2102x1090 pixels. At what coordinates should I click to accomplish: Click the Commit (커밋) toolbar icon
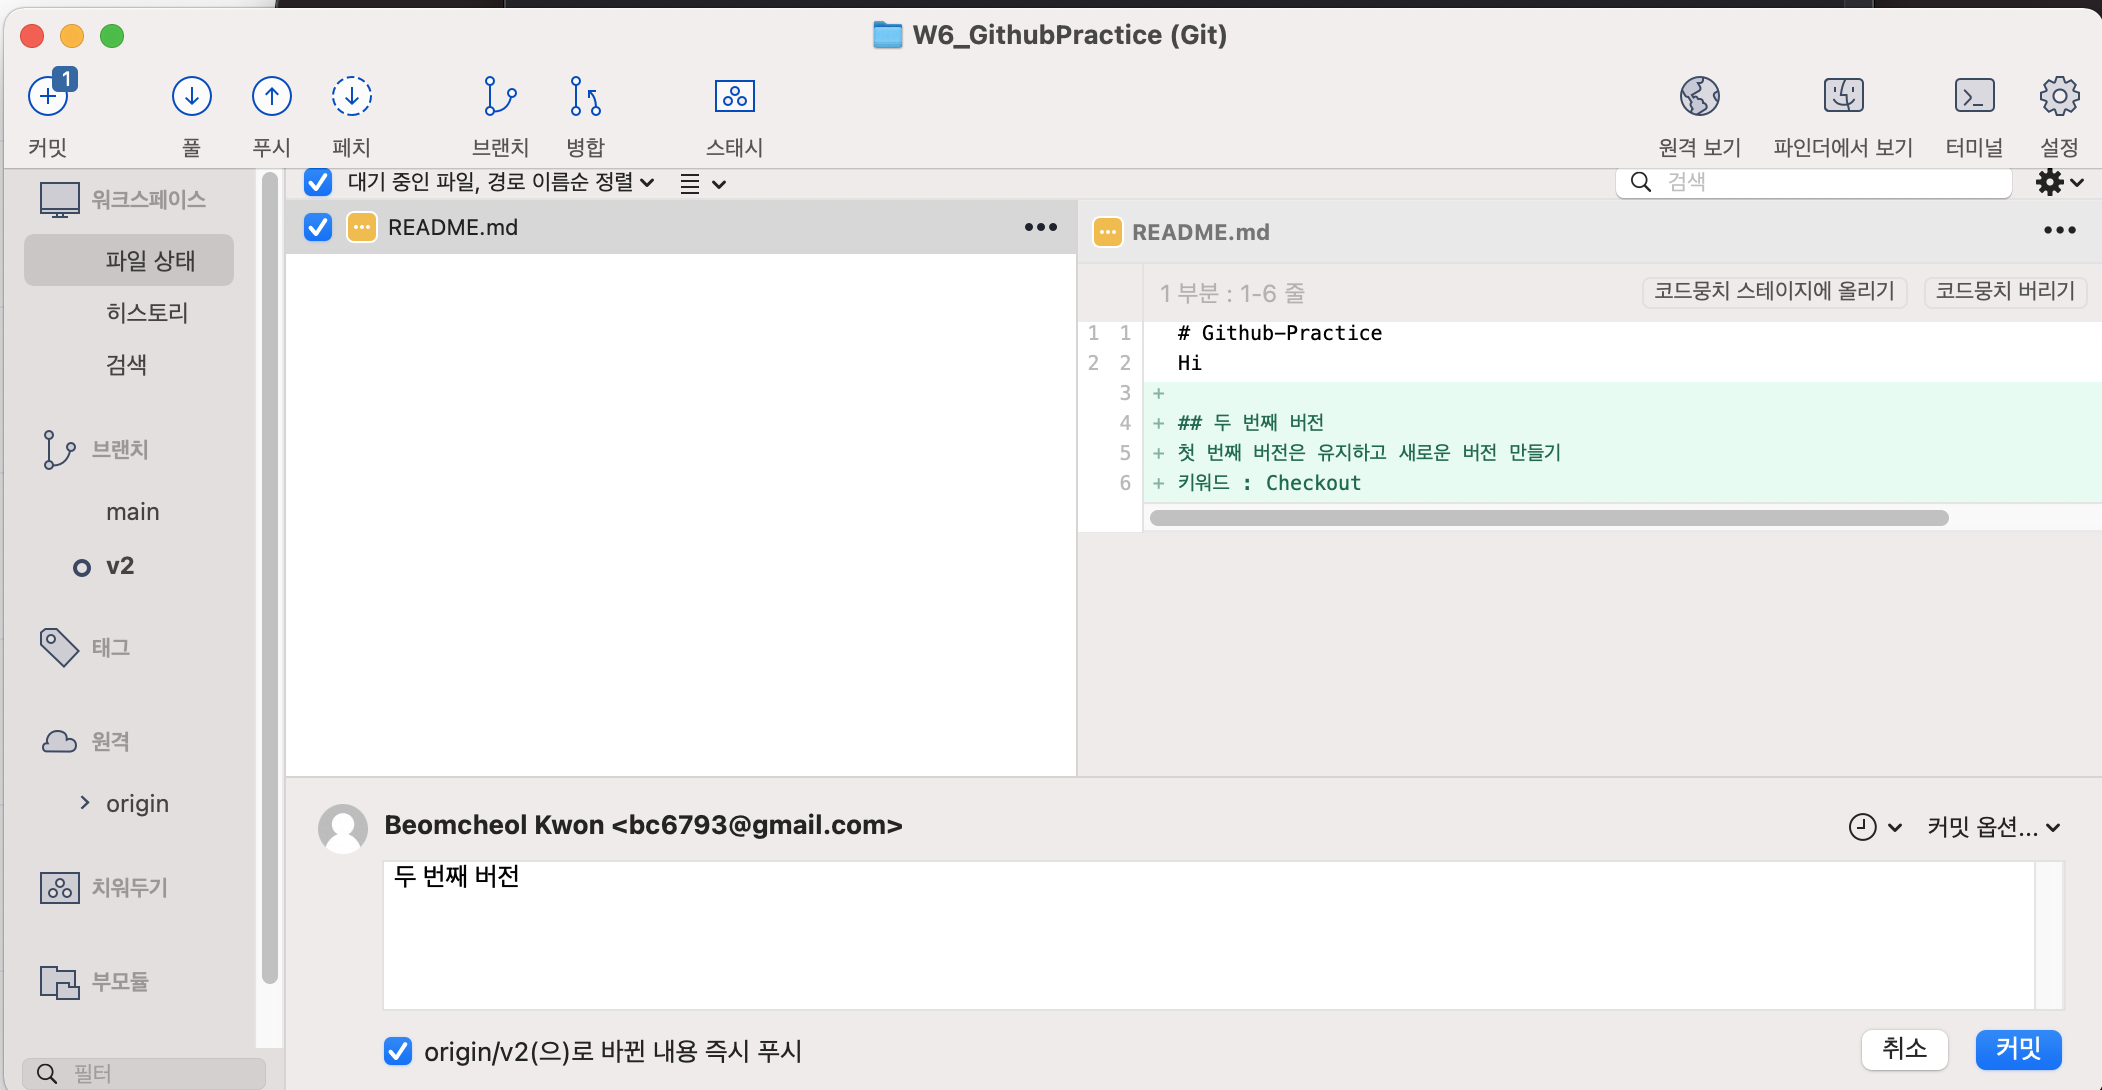48,97
